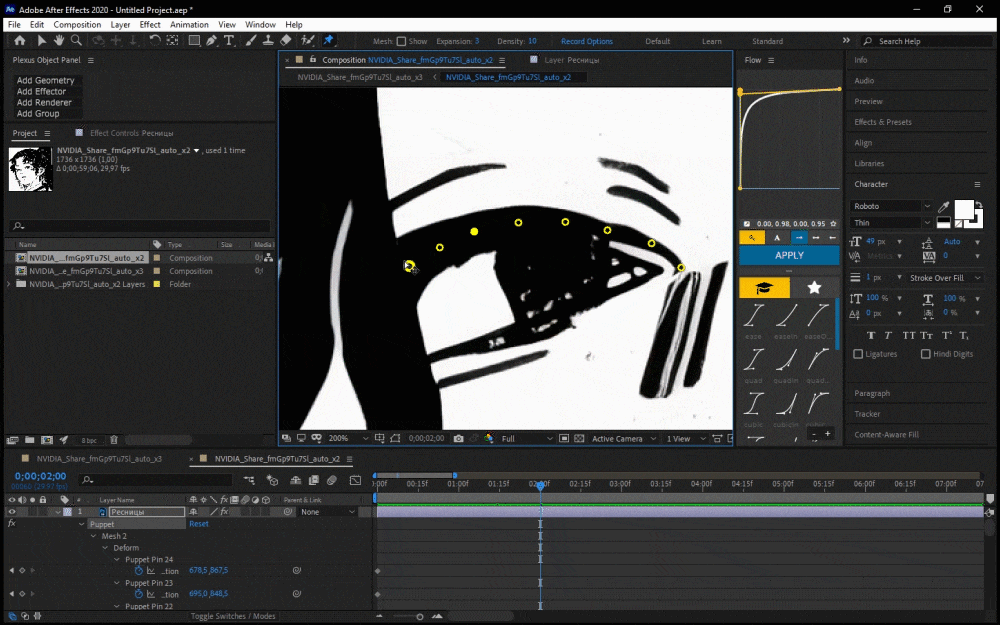Select the Zoom magnifier tool

click(76, 41)
